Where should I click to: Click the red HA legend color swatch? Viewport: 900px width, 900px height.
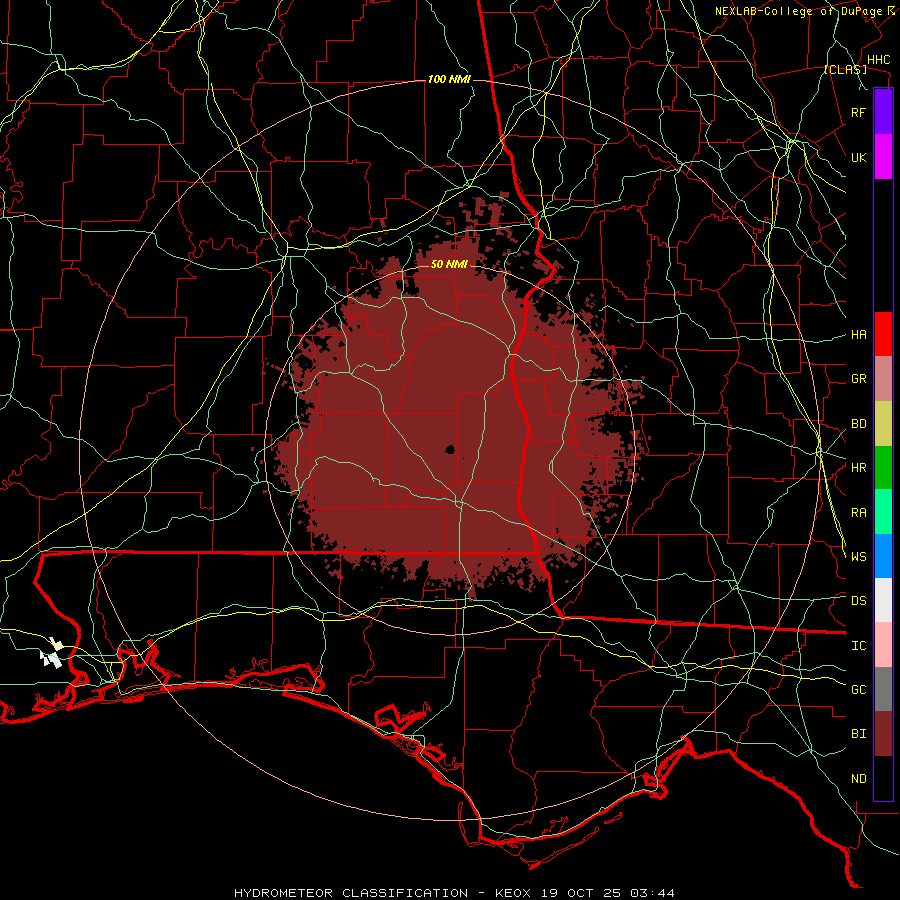[x=883, y=334]
